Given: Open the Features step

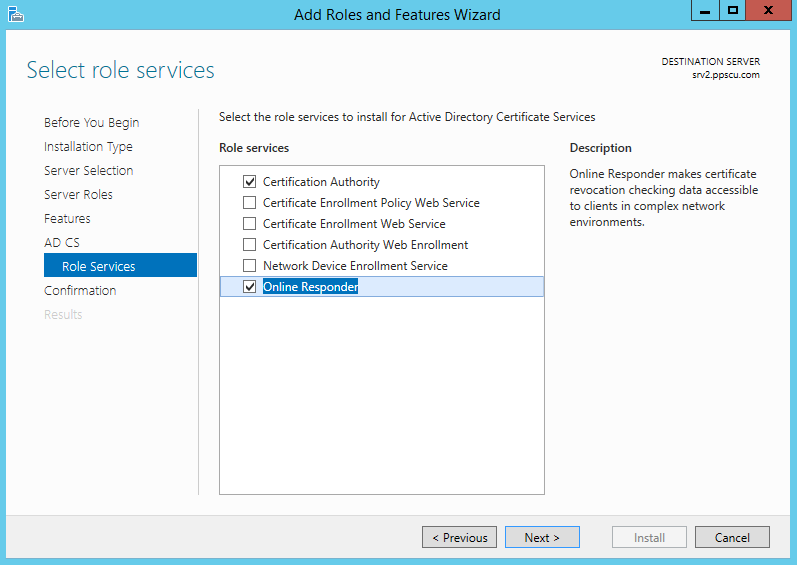Looking at the screenshot, I should point(67,218).
